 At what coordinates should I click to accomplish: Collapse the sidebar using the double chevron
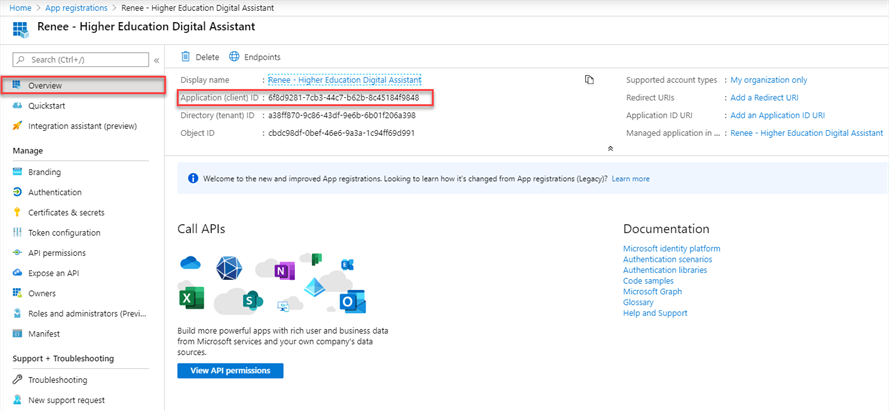click(x=156, y=60)
